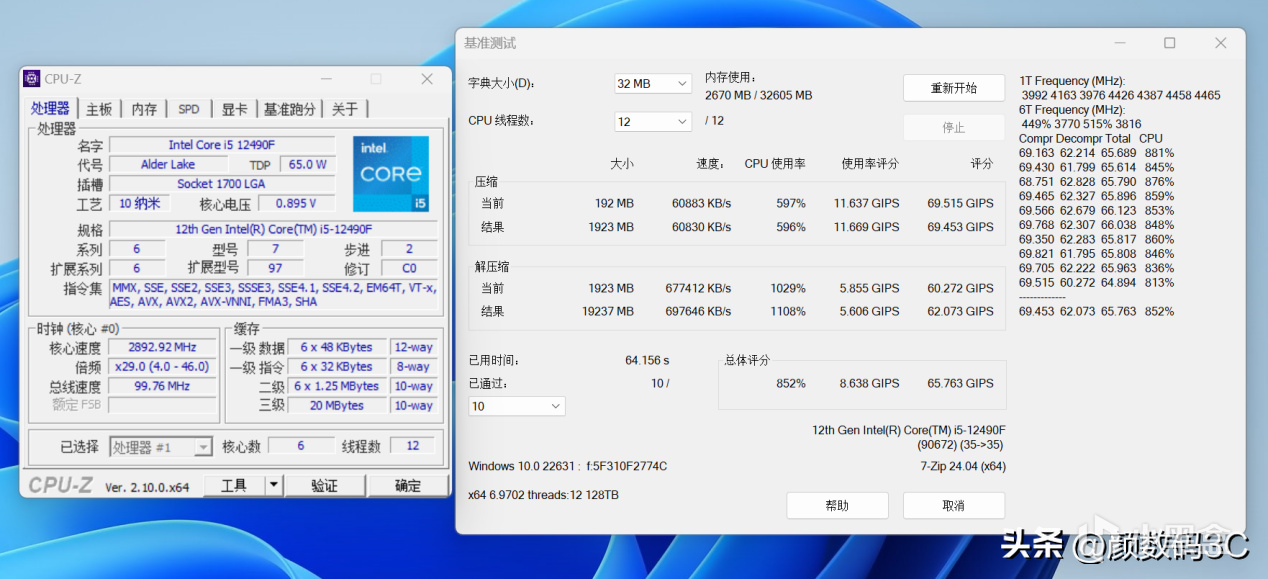Click the 工具 button in CPU-Z
Screen dimensions: 1268x579
click(x=234, y=486)
